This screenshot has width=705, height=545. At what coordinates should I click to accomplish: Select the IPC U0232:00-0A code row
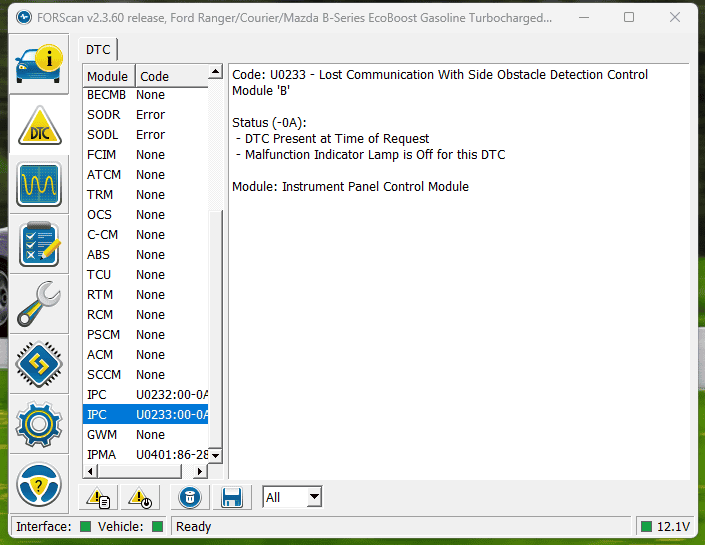145,395
